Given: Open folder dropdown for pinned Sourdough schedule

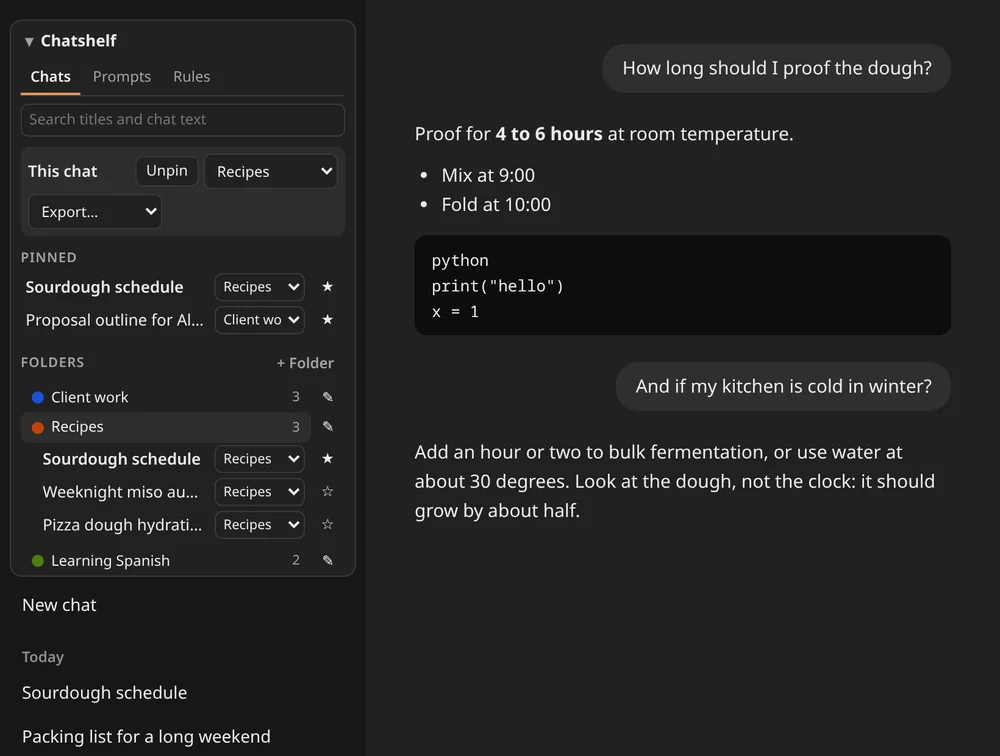Looking at the screenshot, I should [260, 287].
